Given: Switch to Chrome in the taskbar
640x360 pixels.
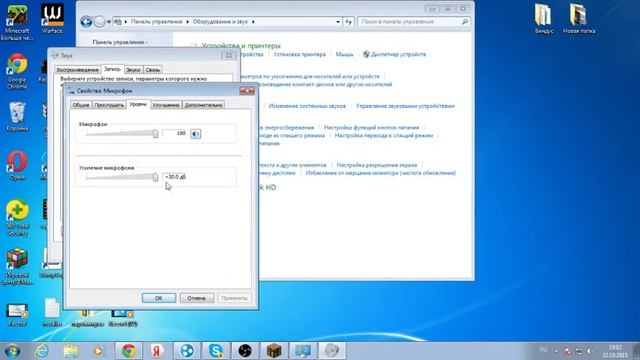Looking at the screenshot, I should click(x=129, y=351).
